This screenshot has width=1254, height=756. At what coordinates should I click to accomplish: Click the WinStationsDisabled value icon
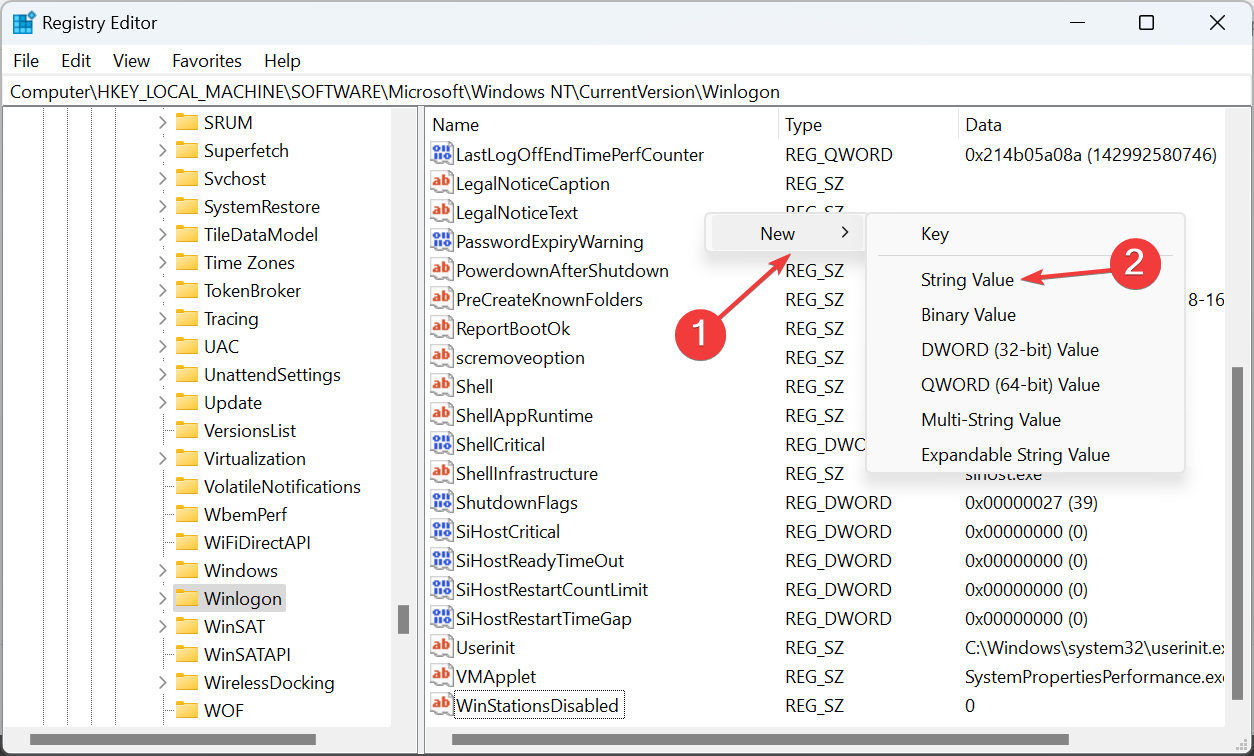point(441,705)
